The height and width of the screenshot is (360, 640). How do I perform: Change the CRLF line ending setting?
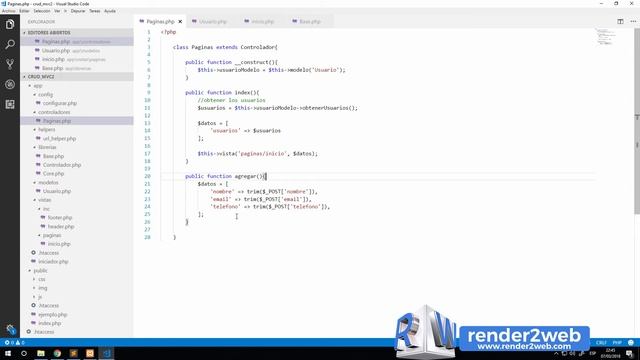tap(601, 342)
